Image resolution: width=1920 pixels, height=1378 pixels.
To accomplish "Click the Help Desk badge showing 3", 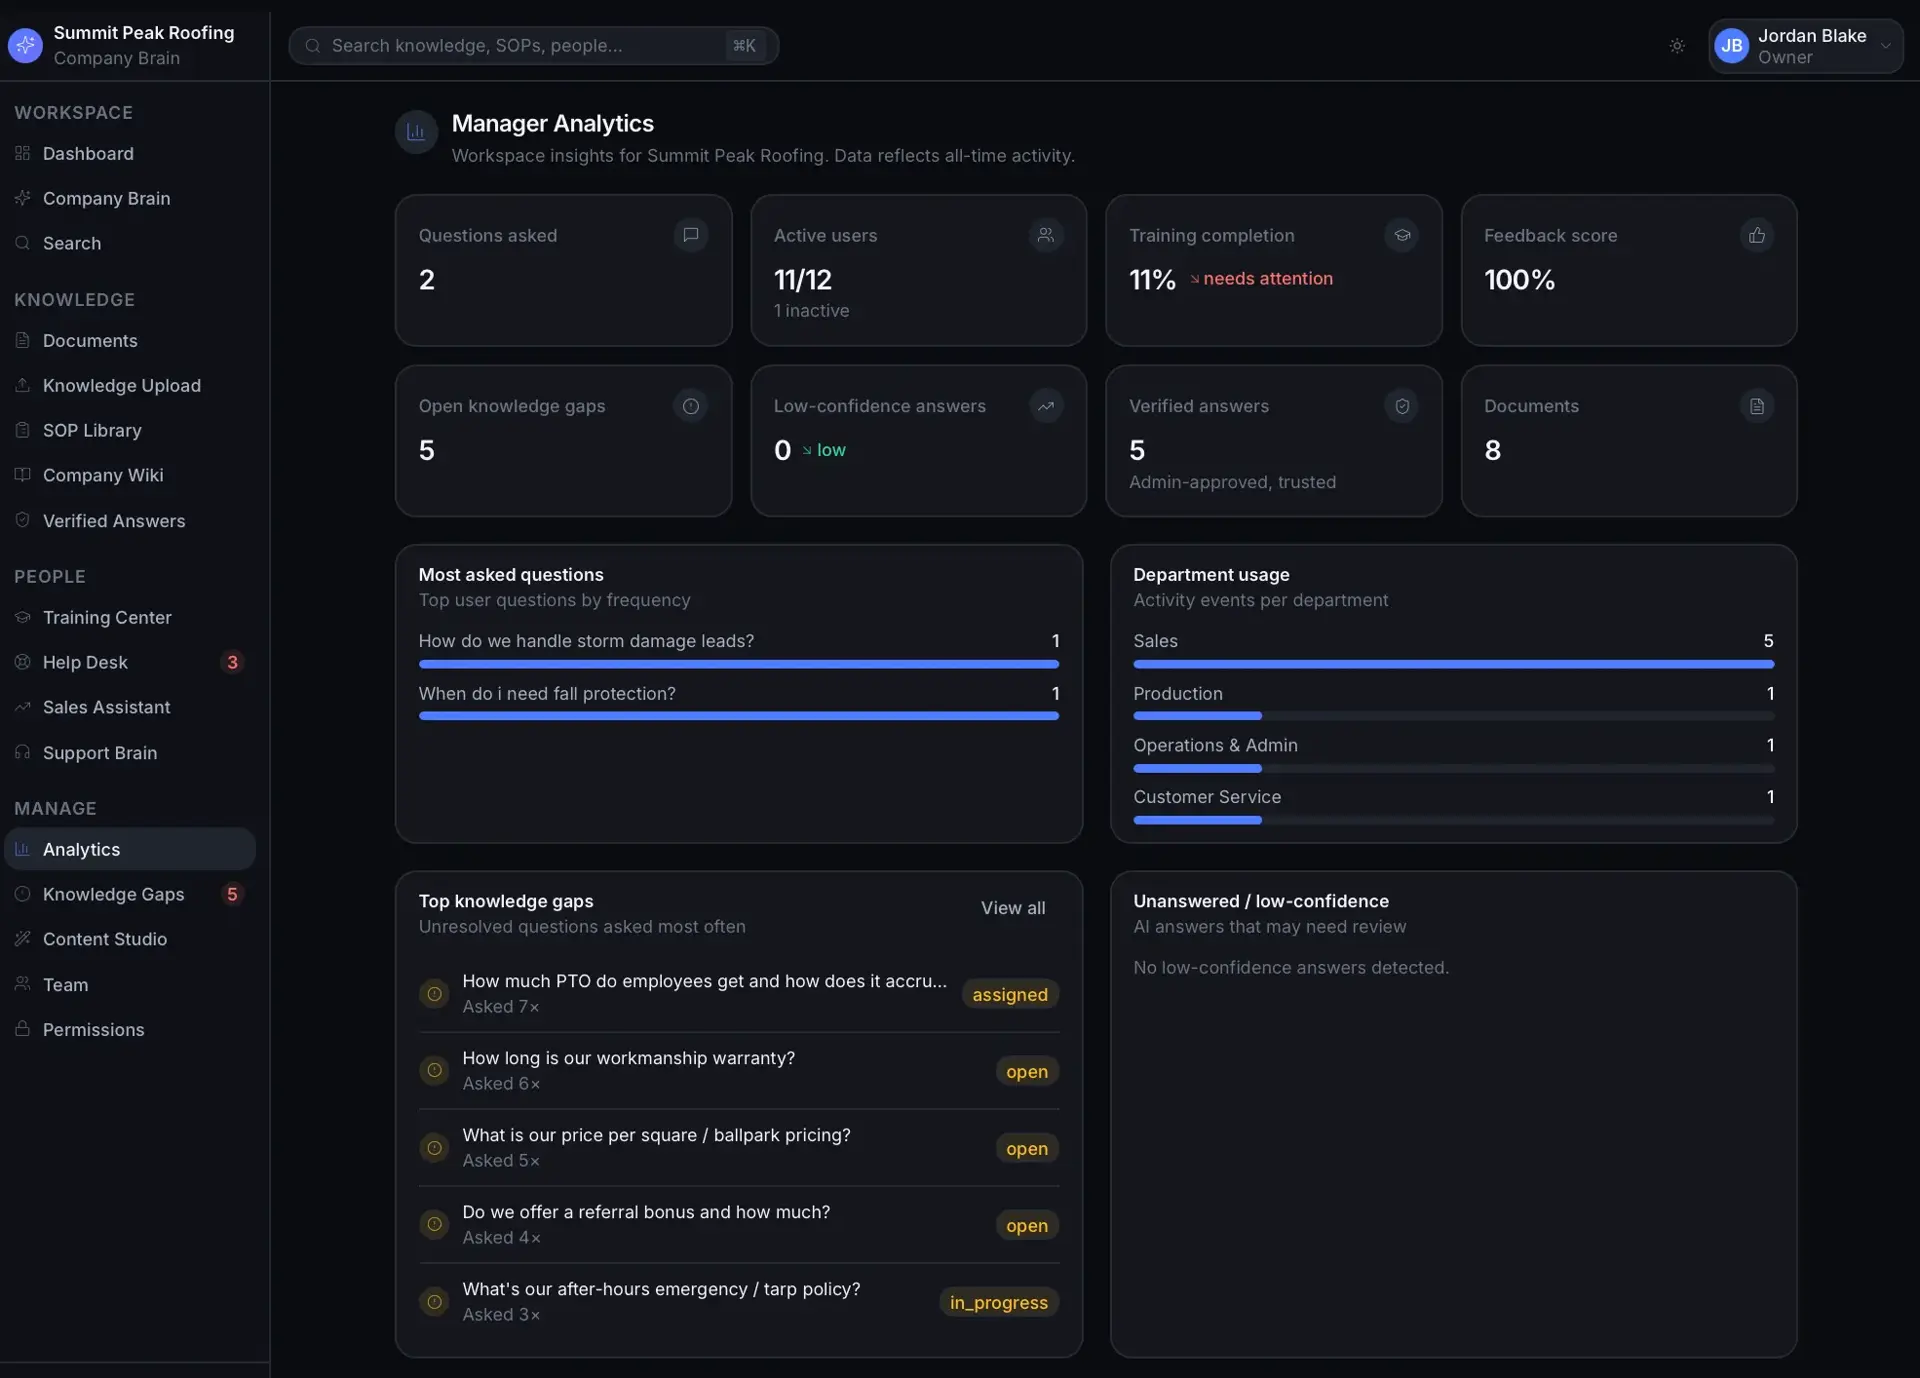I will coord(232,662).
